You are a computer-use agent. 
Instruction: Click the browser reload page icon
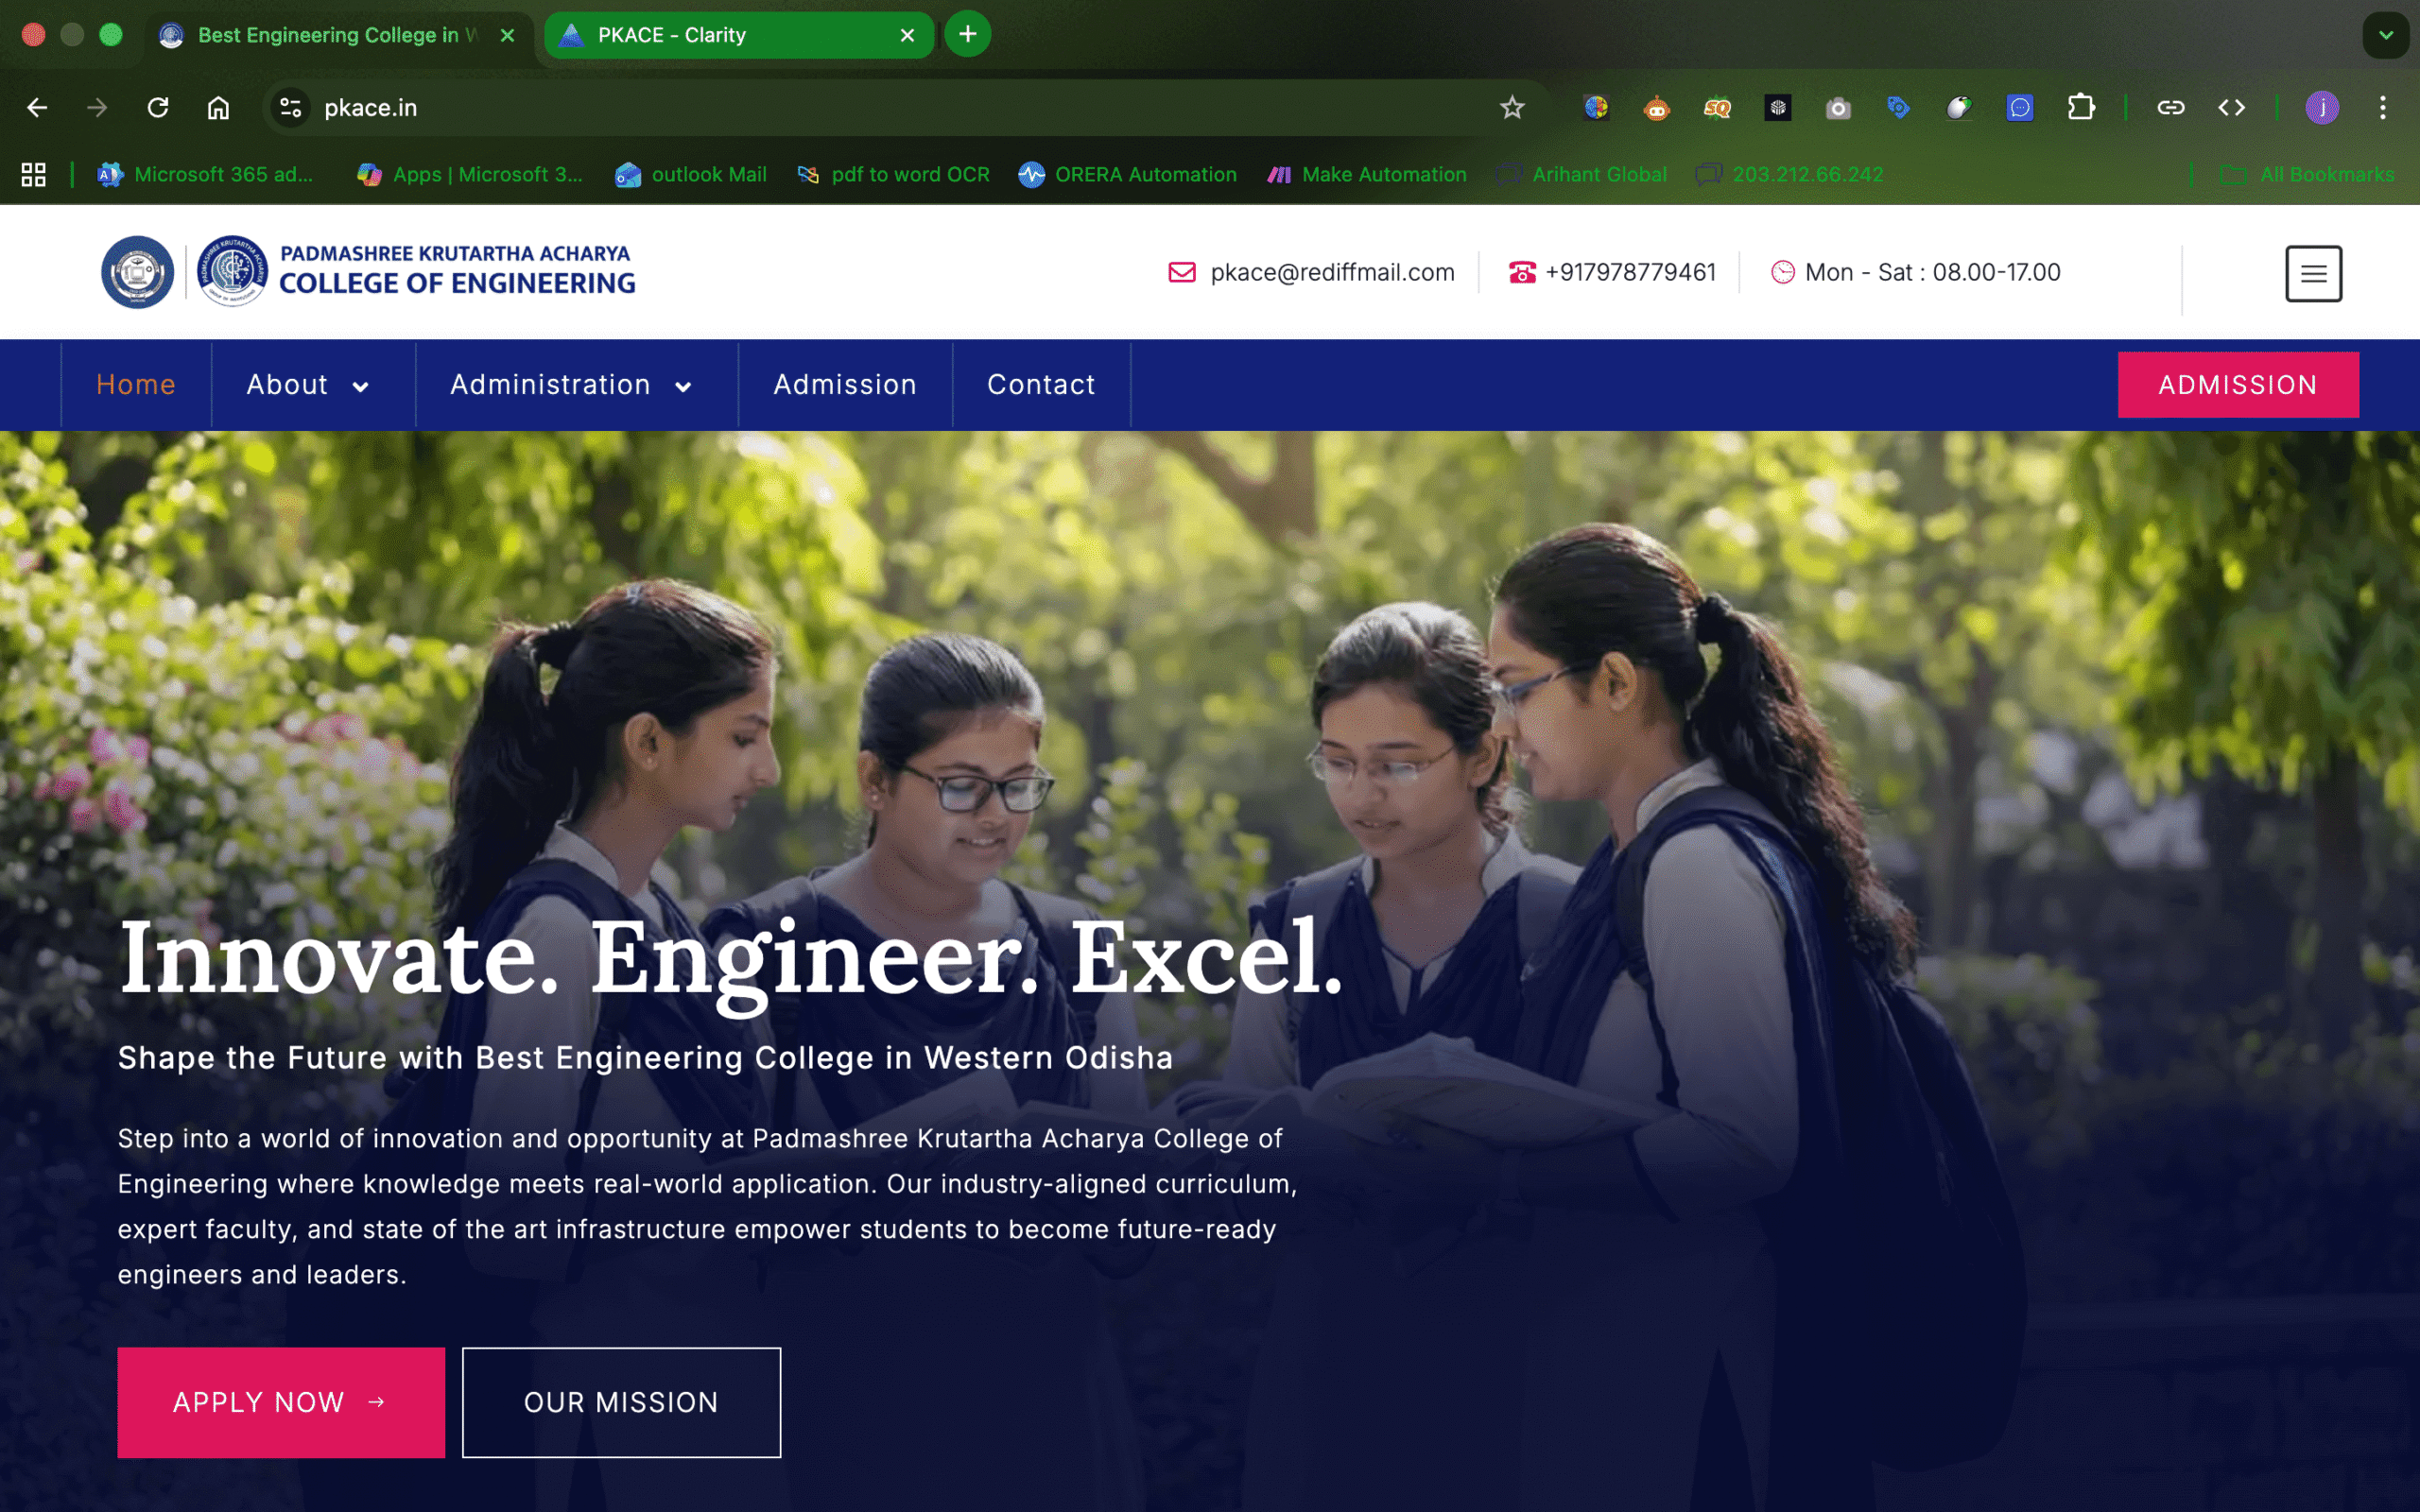[158, 107]
